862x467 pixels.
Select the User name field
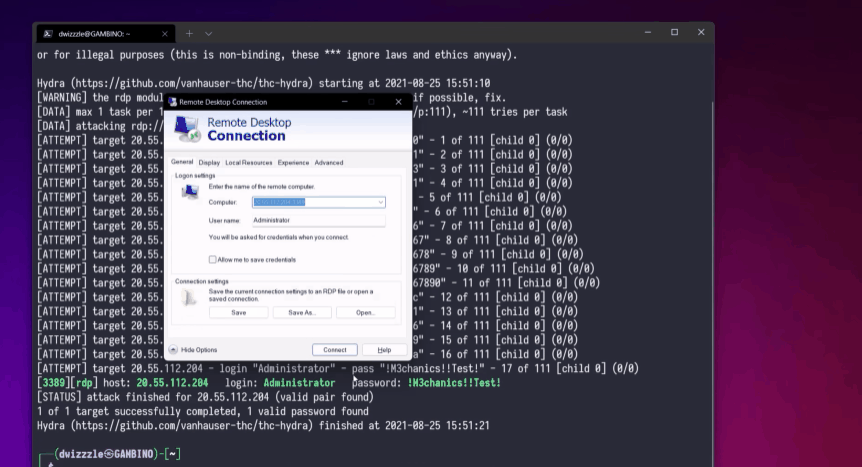click(x=319, y=220)
